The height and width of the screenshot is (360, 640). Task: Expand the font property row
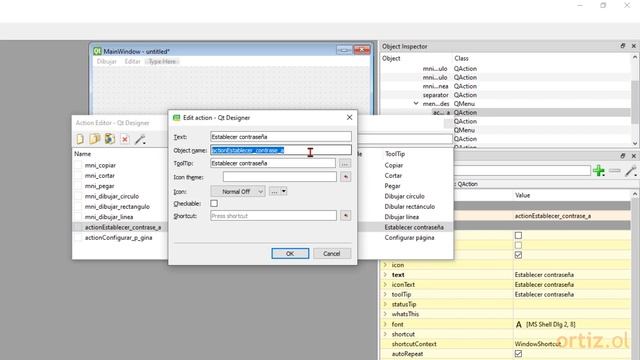385,324
